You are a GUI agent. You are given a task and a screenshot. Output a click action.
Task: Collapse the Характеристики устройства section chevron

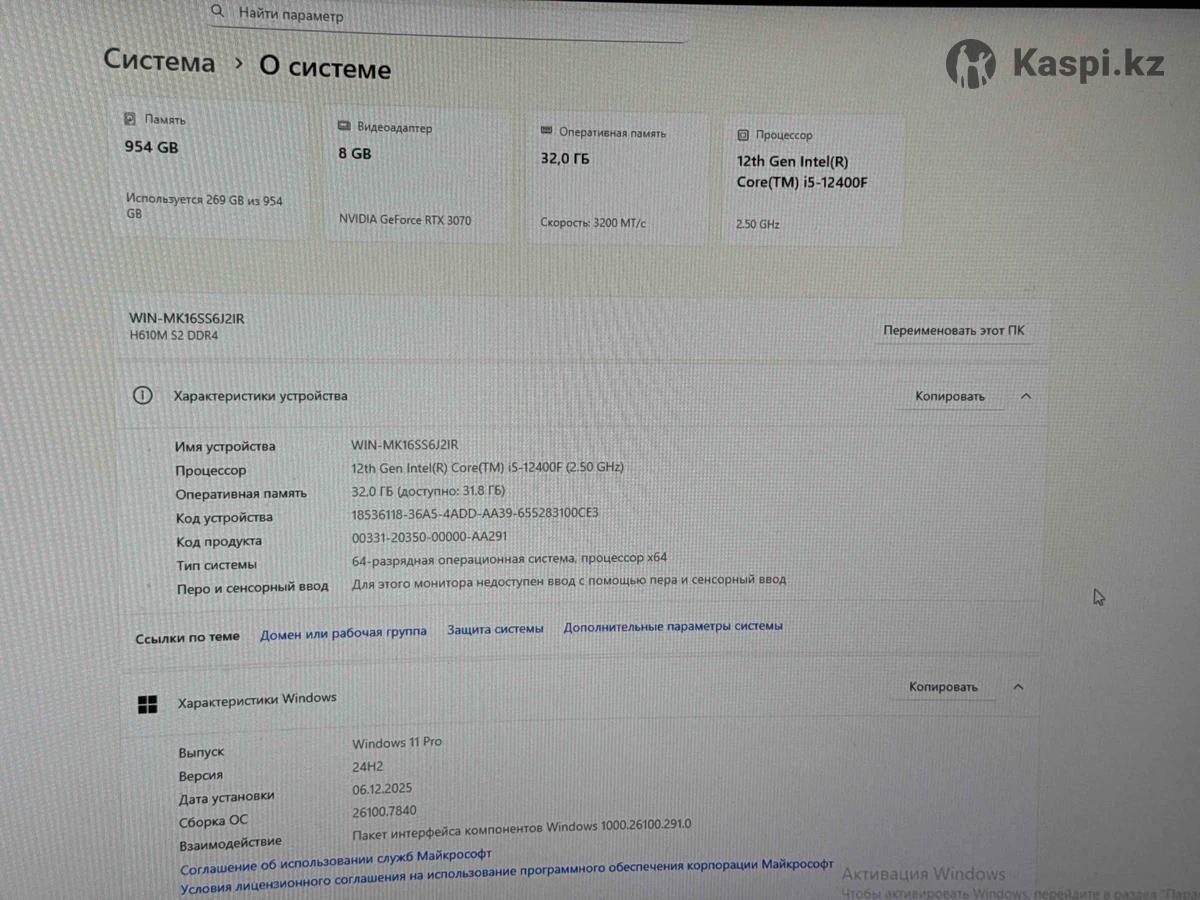[1026, 397]
